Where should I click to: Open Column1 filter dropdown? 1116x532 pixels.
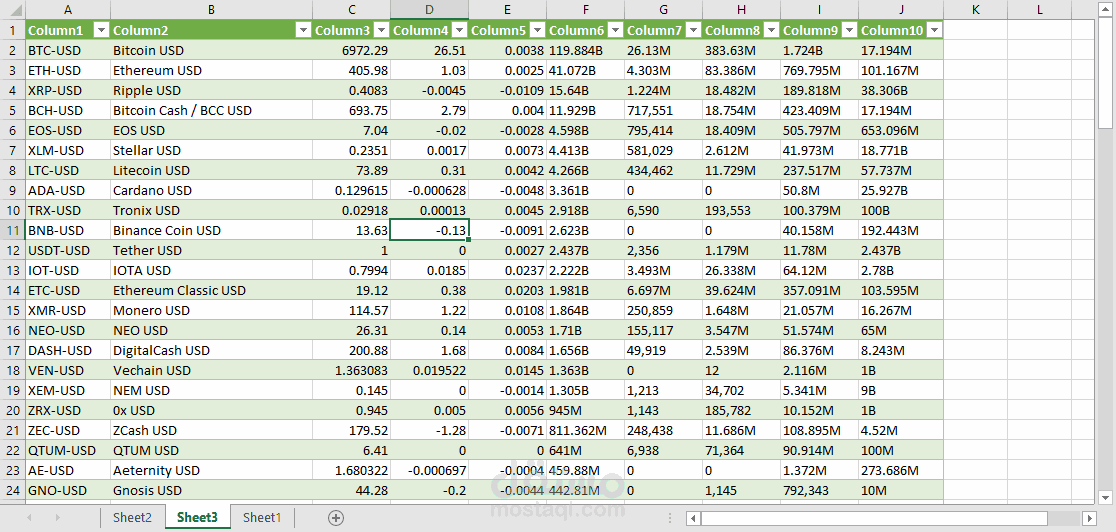102,30
